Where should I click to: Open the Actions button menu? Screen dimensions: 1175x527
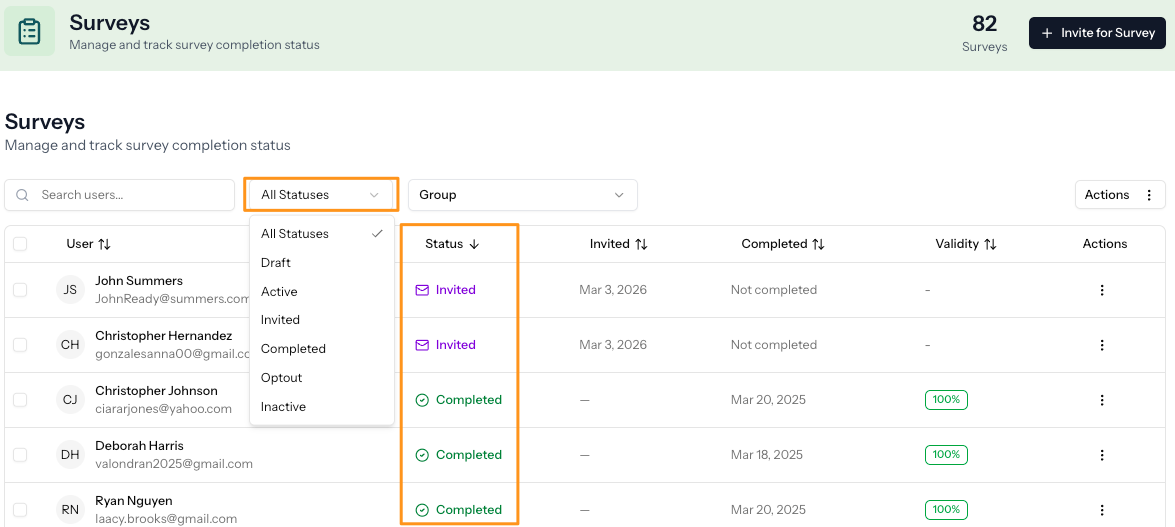(1120, 195)
